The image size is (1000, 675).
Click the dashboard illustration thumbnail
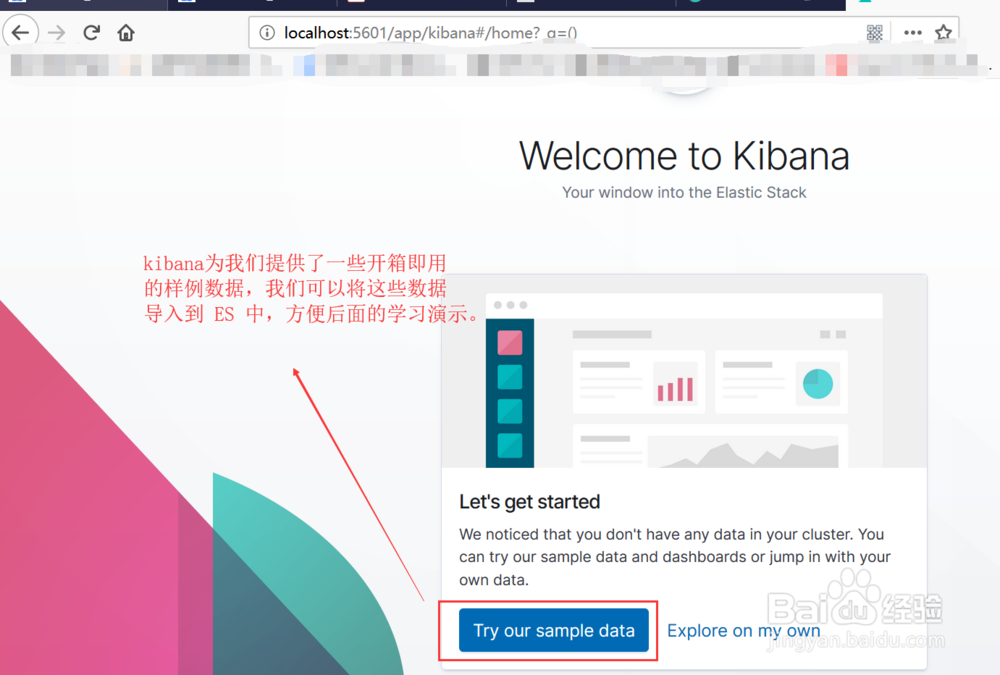[x=684, y=371]
